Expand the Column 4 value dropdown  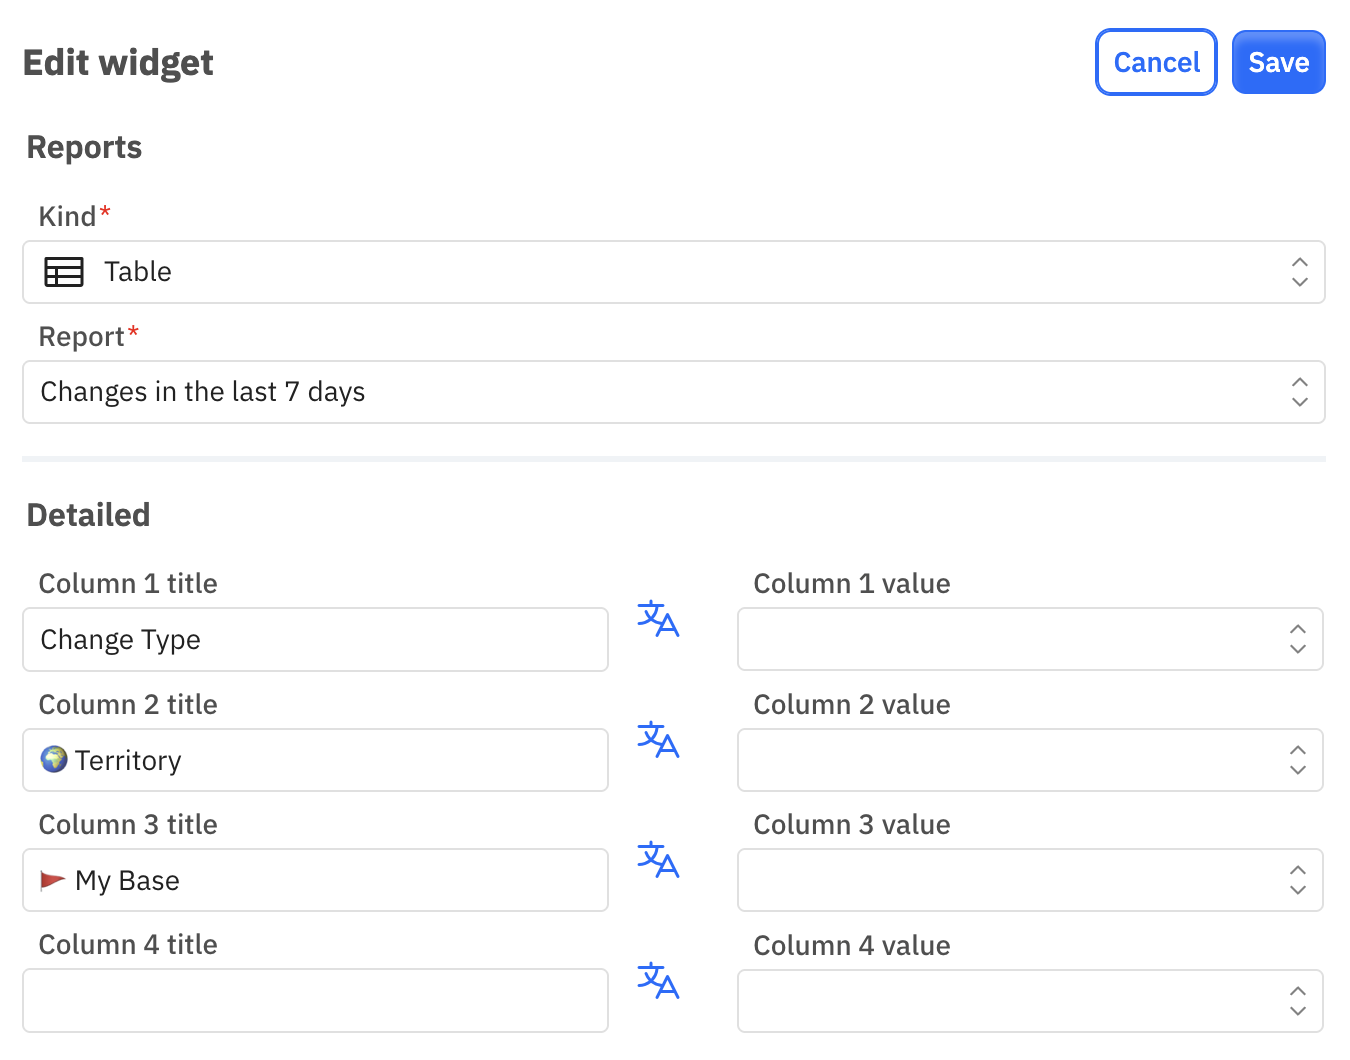(1030, 1001)
